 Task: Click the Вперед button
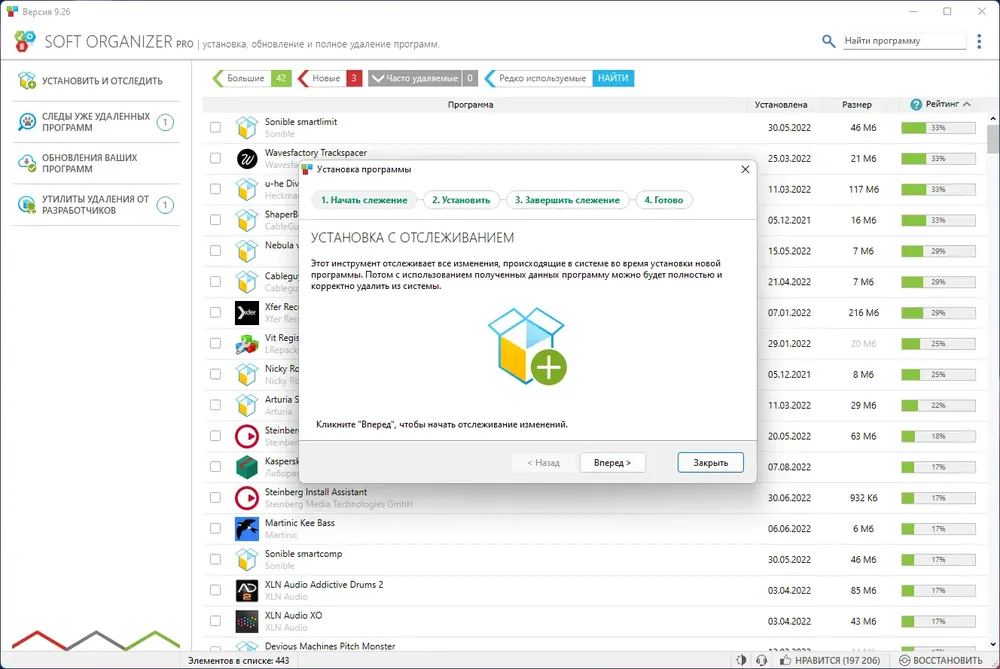(x=612, y=462)
